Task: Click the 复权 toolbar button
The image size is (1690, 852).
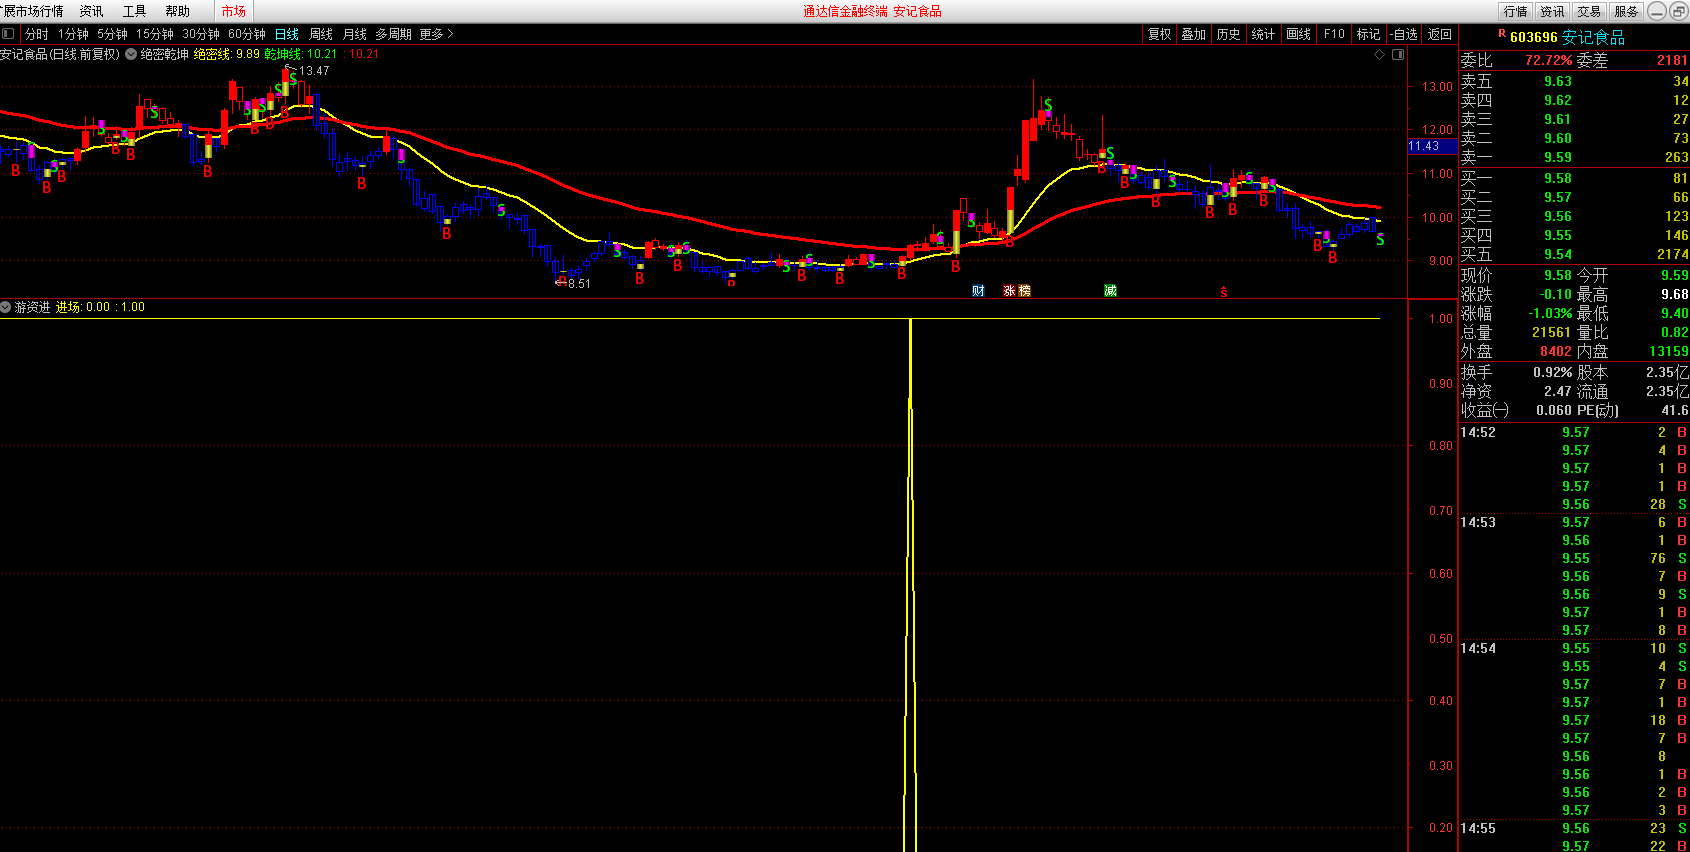Action: click(1159, 34)
